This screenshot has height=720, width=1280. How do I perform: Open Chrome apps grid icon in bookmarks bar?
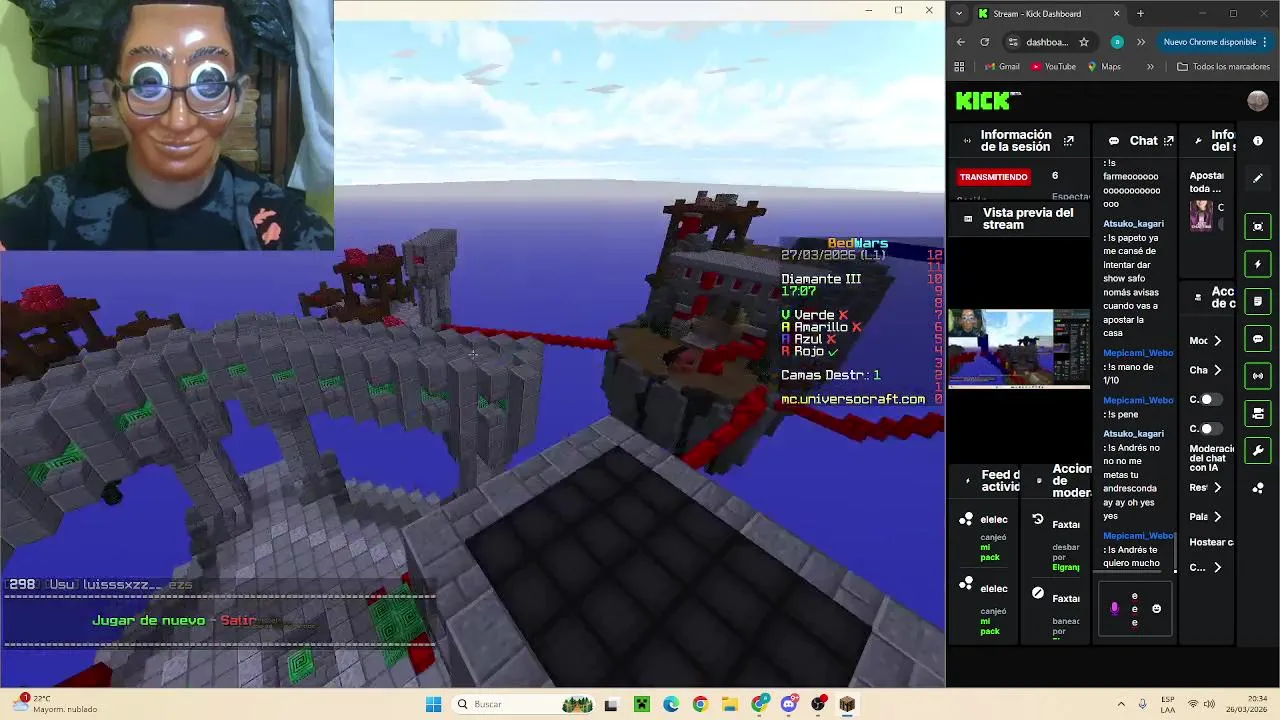960,67
